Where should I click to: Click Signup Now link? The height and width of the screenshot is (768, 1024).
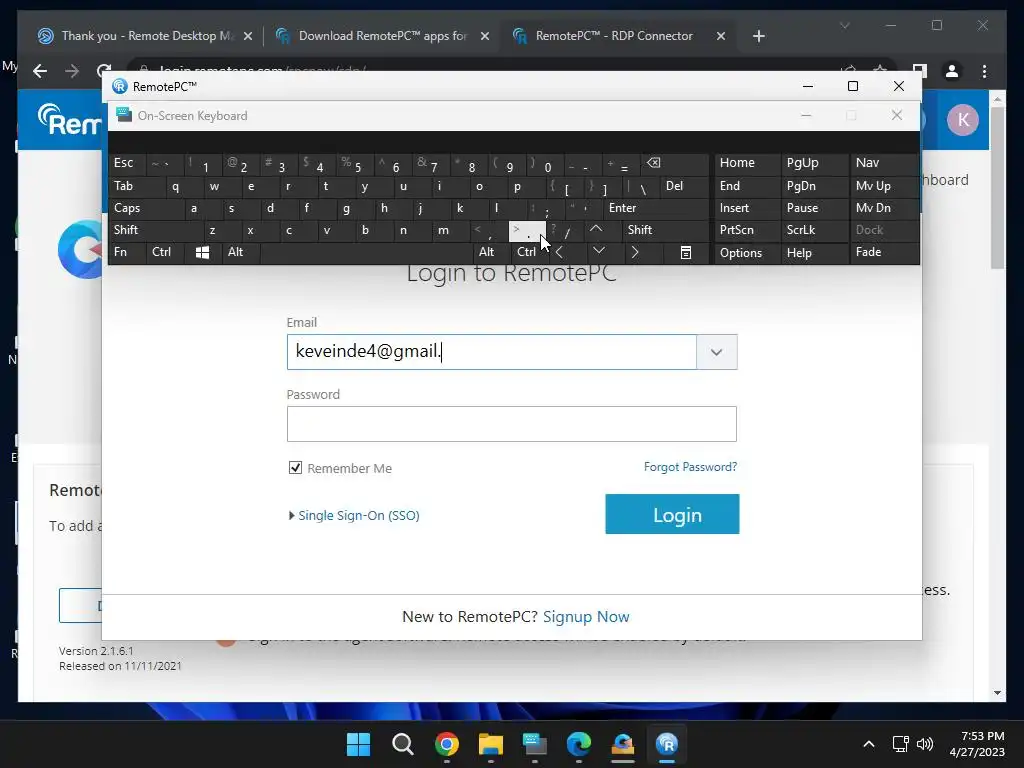click(x=586, y=616)
